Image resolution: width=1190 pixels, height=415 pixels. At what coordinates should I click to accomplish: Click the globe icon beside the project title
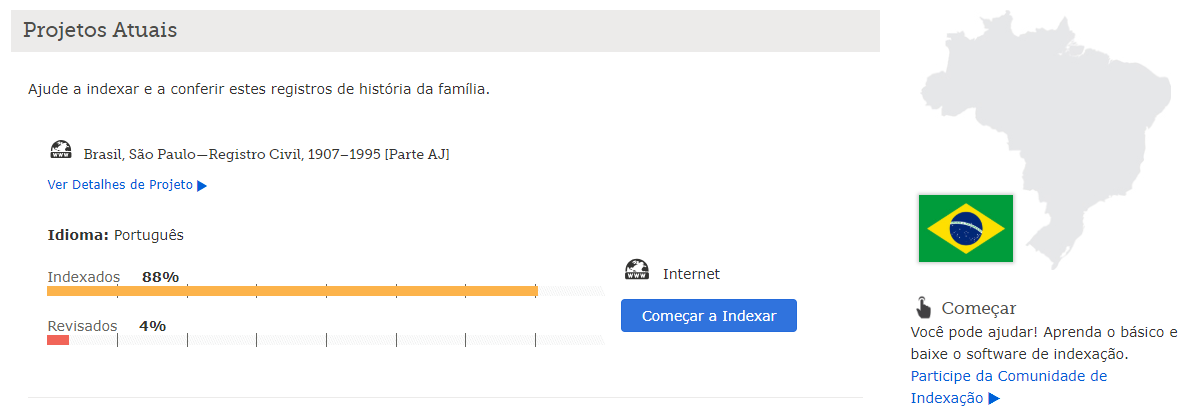coord(61,149)
